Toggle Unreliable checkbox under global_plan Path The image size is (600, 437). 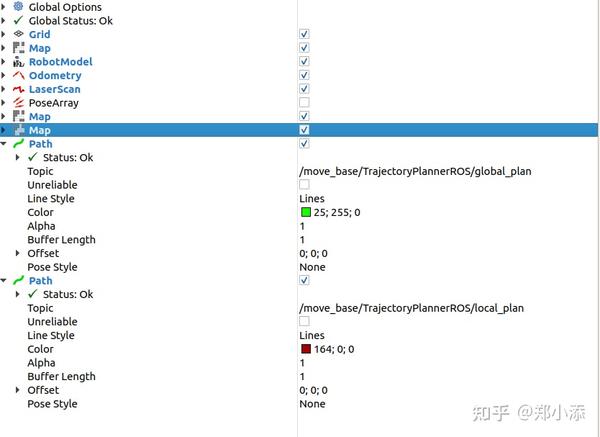(x=304, y=184)
